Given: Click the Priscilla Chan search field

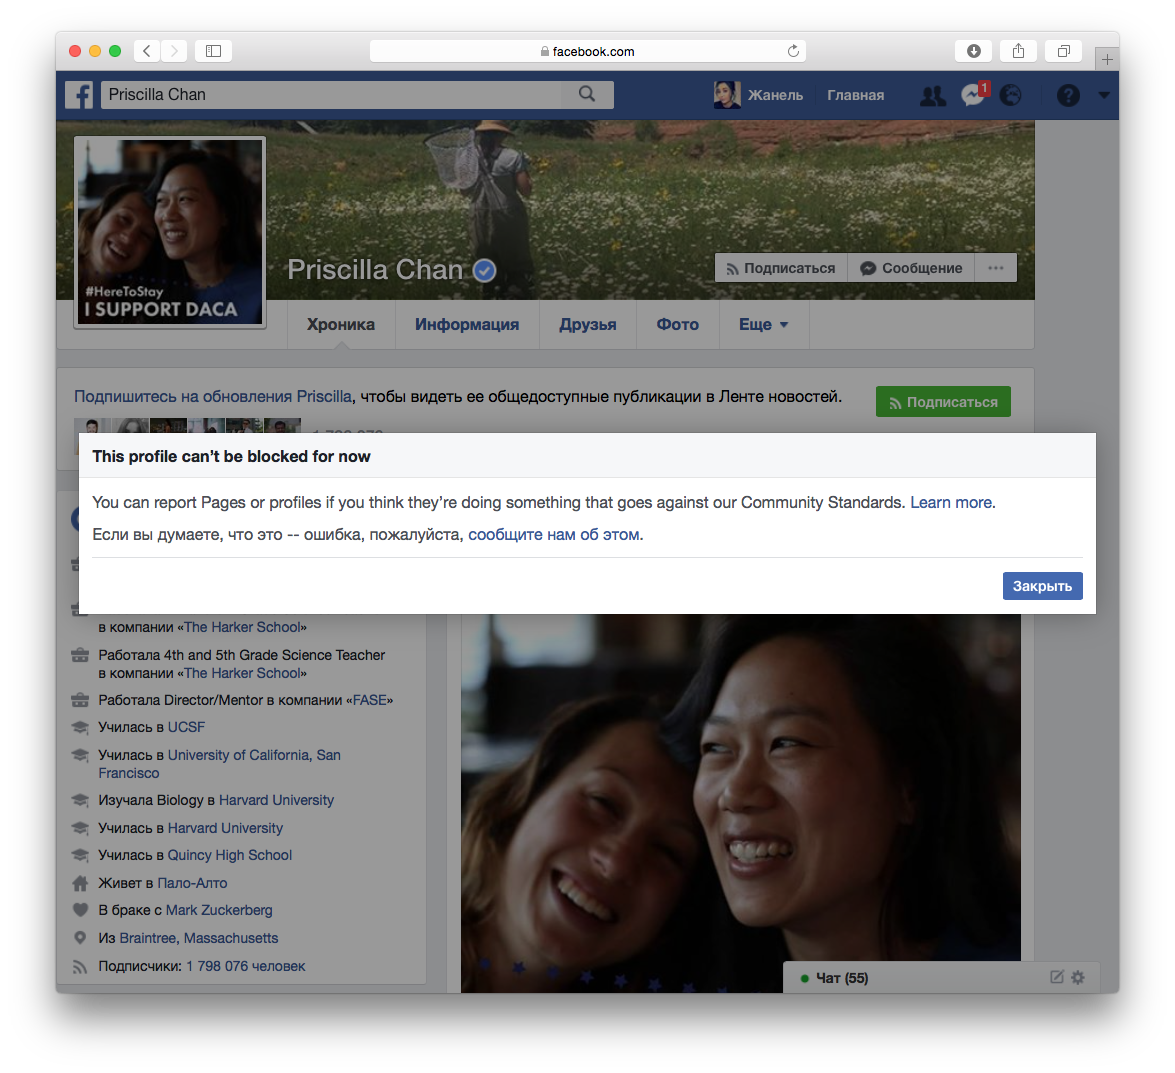Looking at the screenshot, I should (331, 94).
